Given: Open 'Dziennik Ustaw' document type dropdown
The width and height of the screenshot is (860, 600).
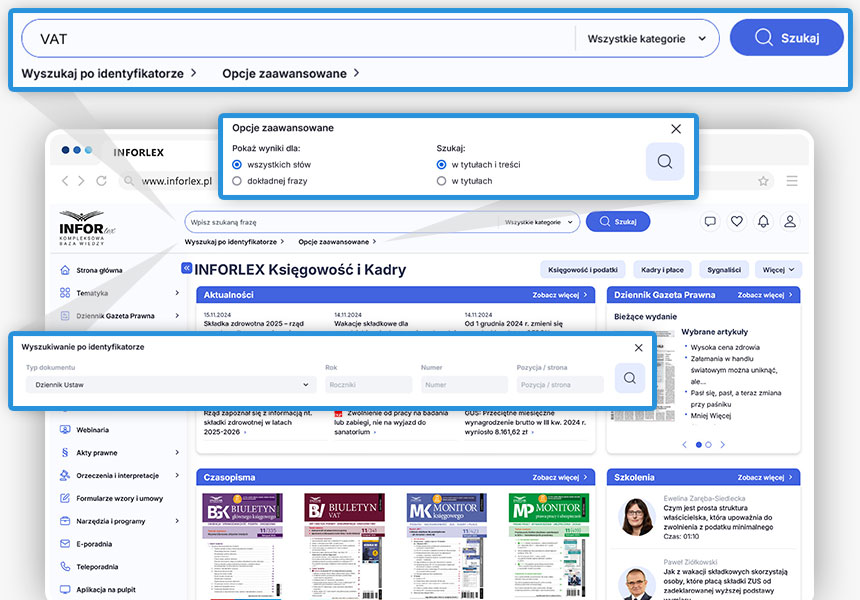Looking at the screenshot, I should click(169, 384).
